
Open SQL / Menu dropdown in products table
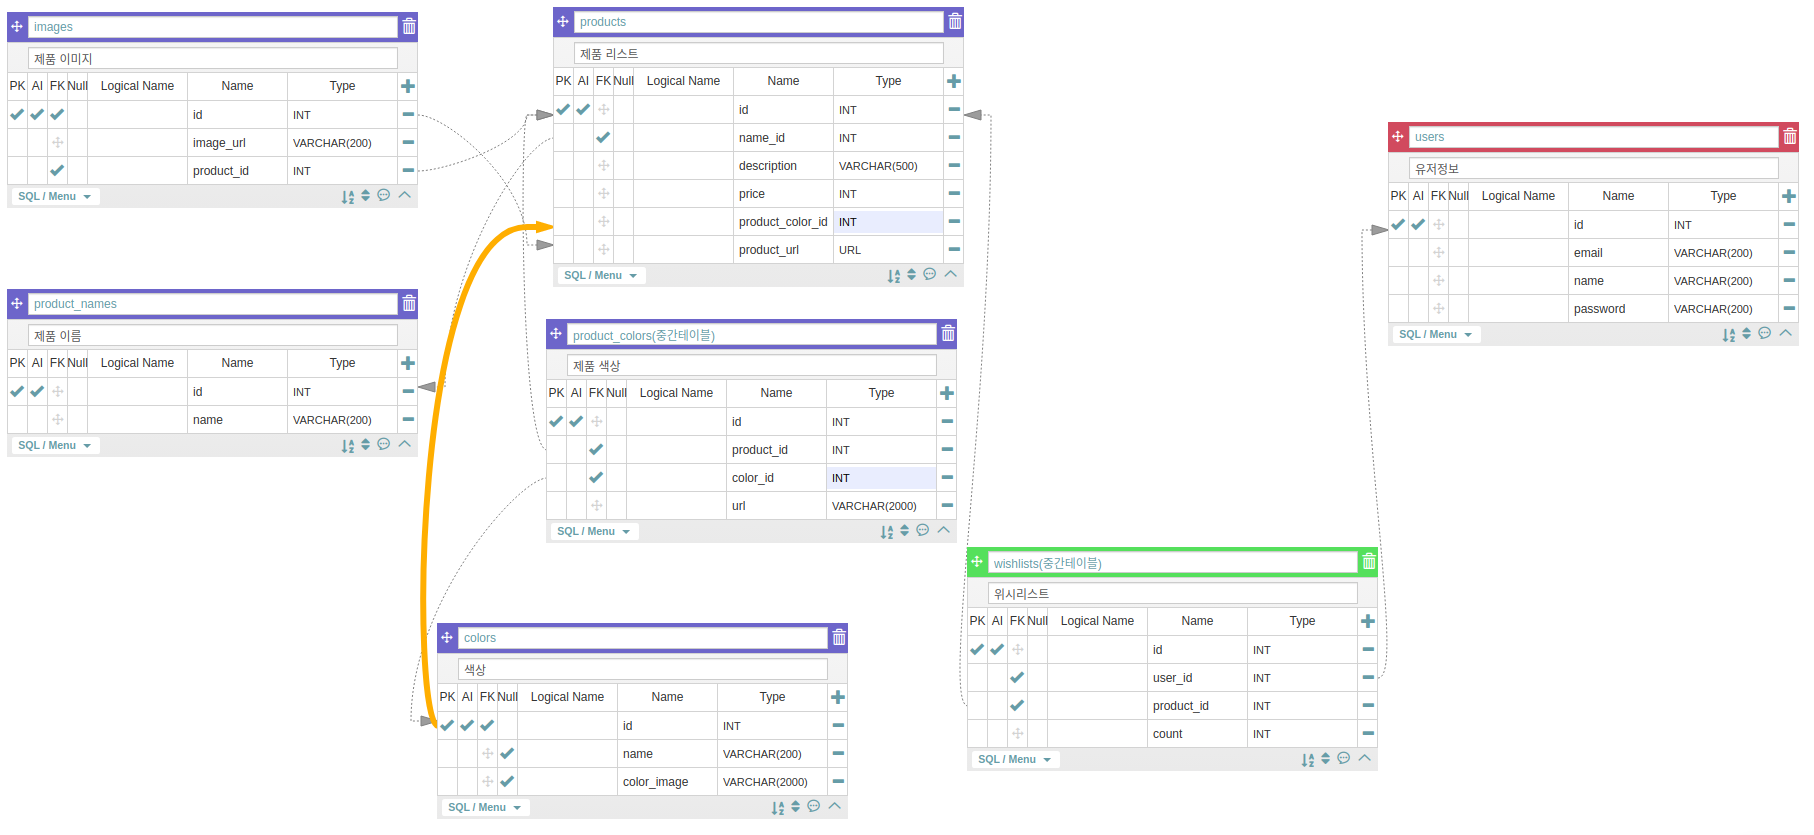point(600,276)
